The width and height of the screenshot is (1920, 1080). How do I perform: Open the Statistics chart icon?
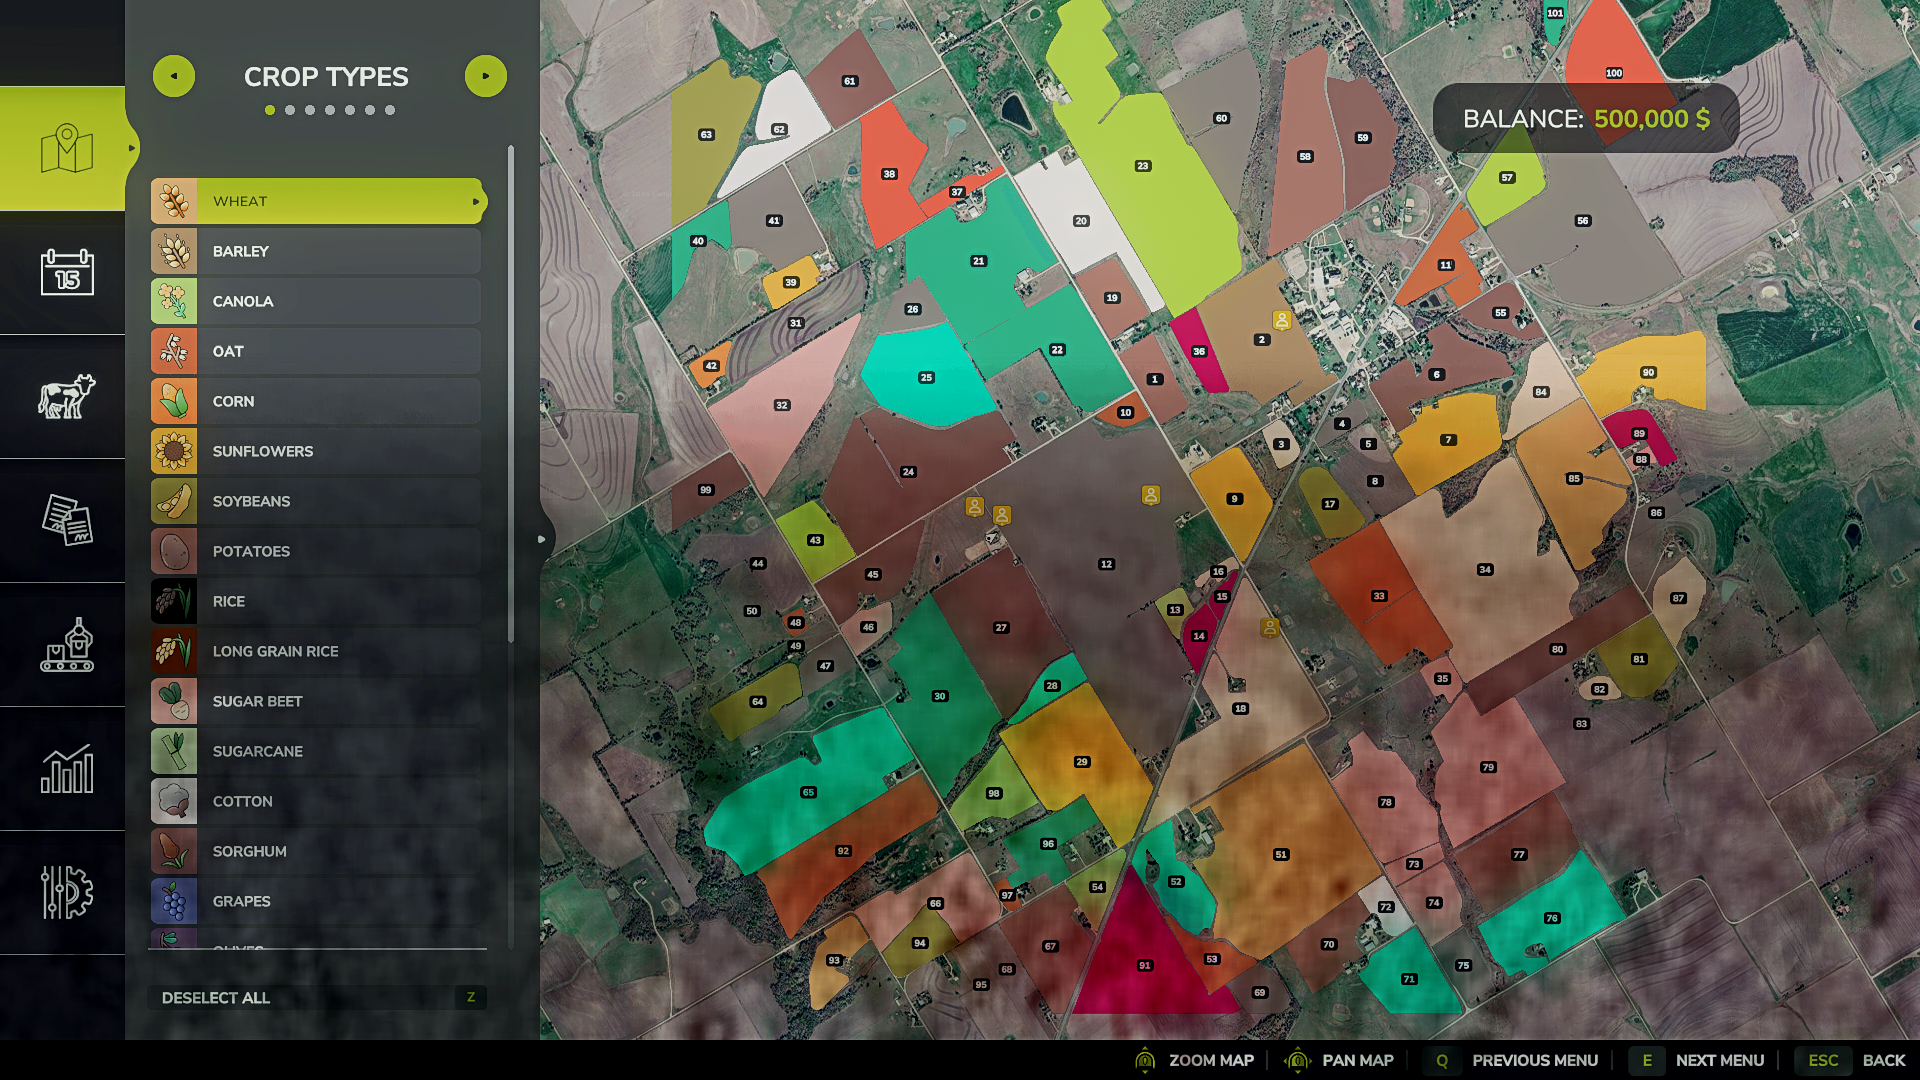67,769
